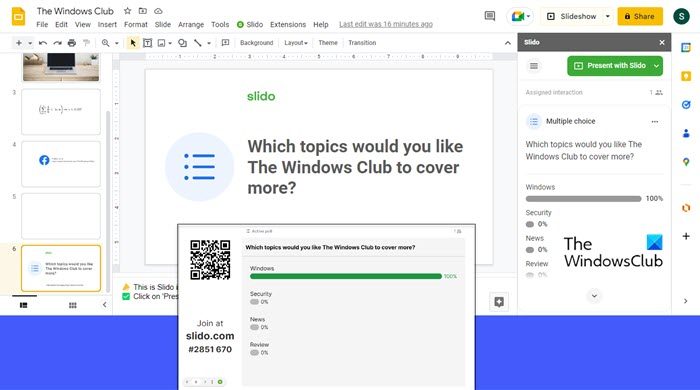The image size is (700, 390).
Task: Click the move to folder icon
Action: point(143,11)
